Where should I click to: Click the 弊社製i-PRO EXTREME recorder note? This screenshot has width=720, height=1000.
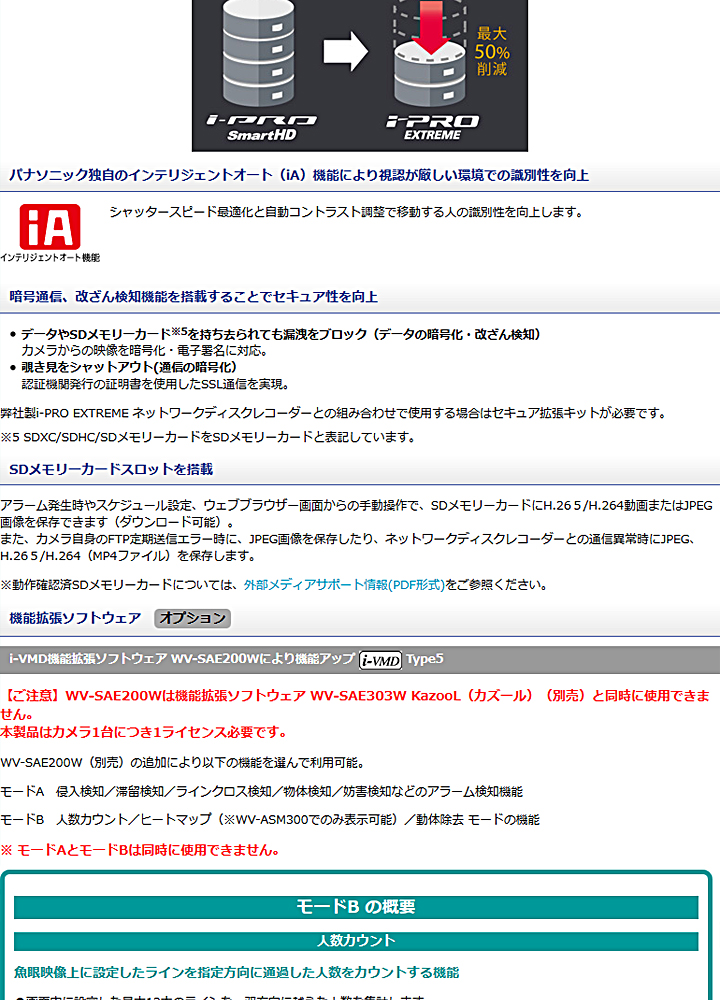click(334, 413)
